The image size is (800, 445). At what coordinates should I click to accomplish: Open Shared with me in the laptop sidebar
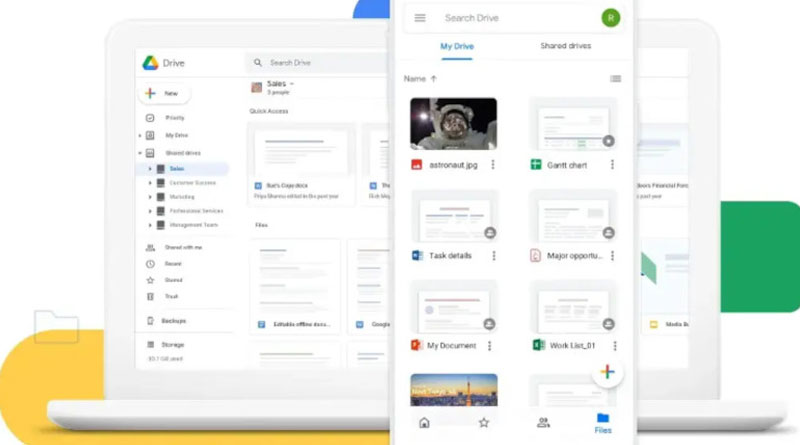183,248
